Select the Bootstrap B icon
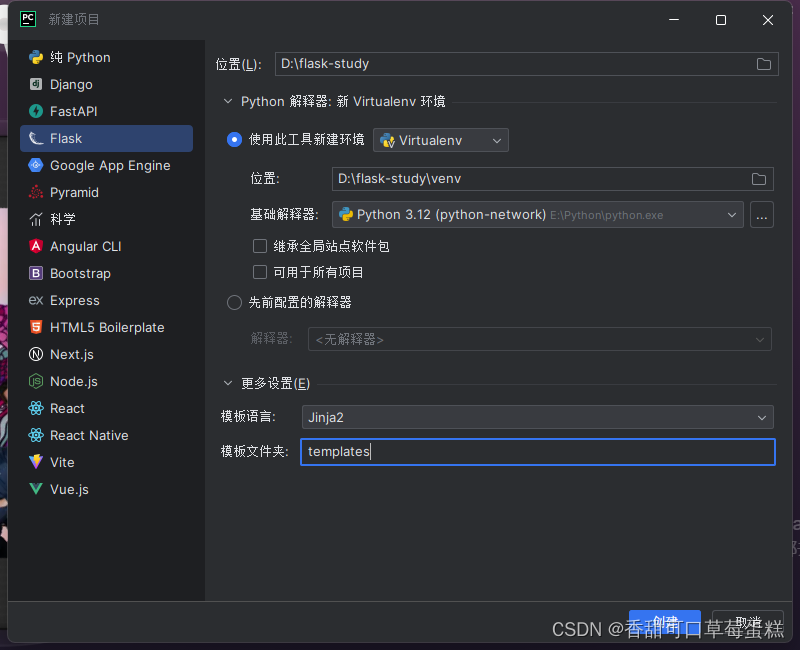This screenshot has height=650, width=800. [36, 273]
